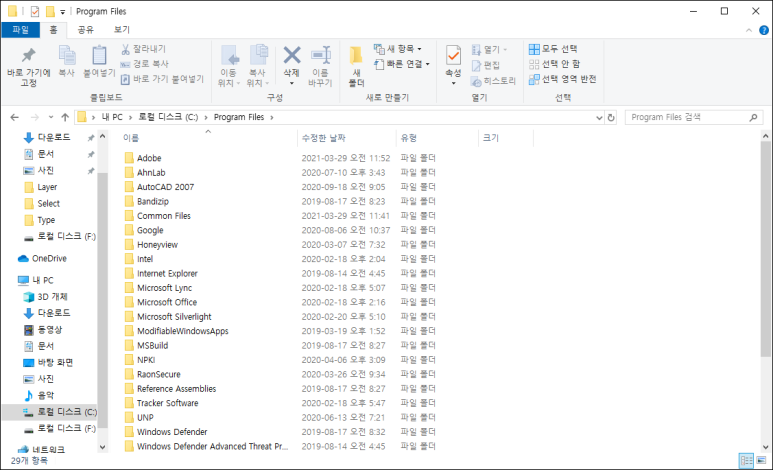Click the Refresh icon beside address bar
The height and width of the screenshot is (470, 773).
611,117
